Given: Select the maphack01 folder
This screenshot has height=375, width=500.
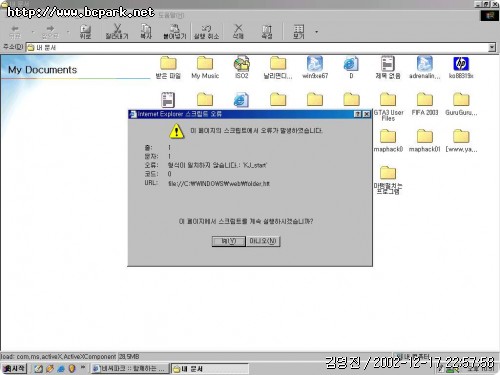Looking at the screenshot, I should pos(425,141).
